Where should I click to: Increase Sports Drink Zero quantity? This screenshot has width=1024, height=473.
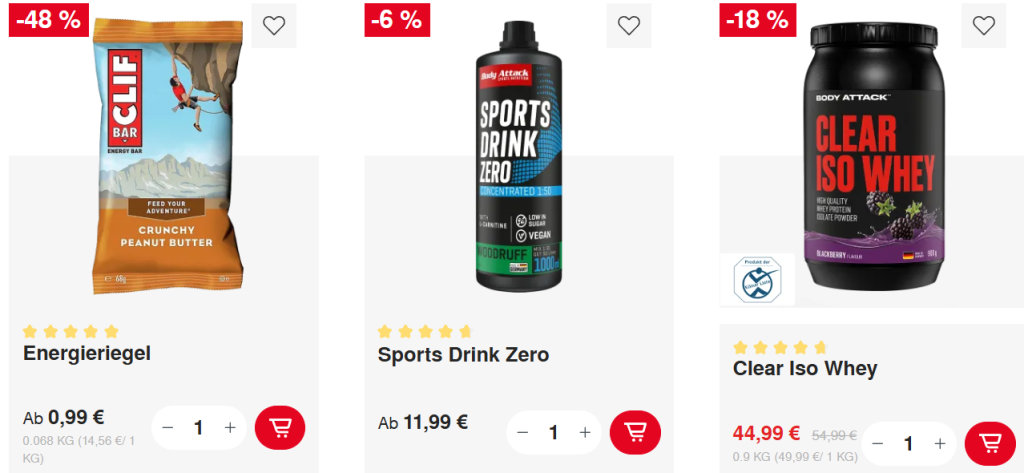(585, 433)
